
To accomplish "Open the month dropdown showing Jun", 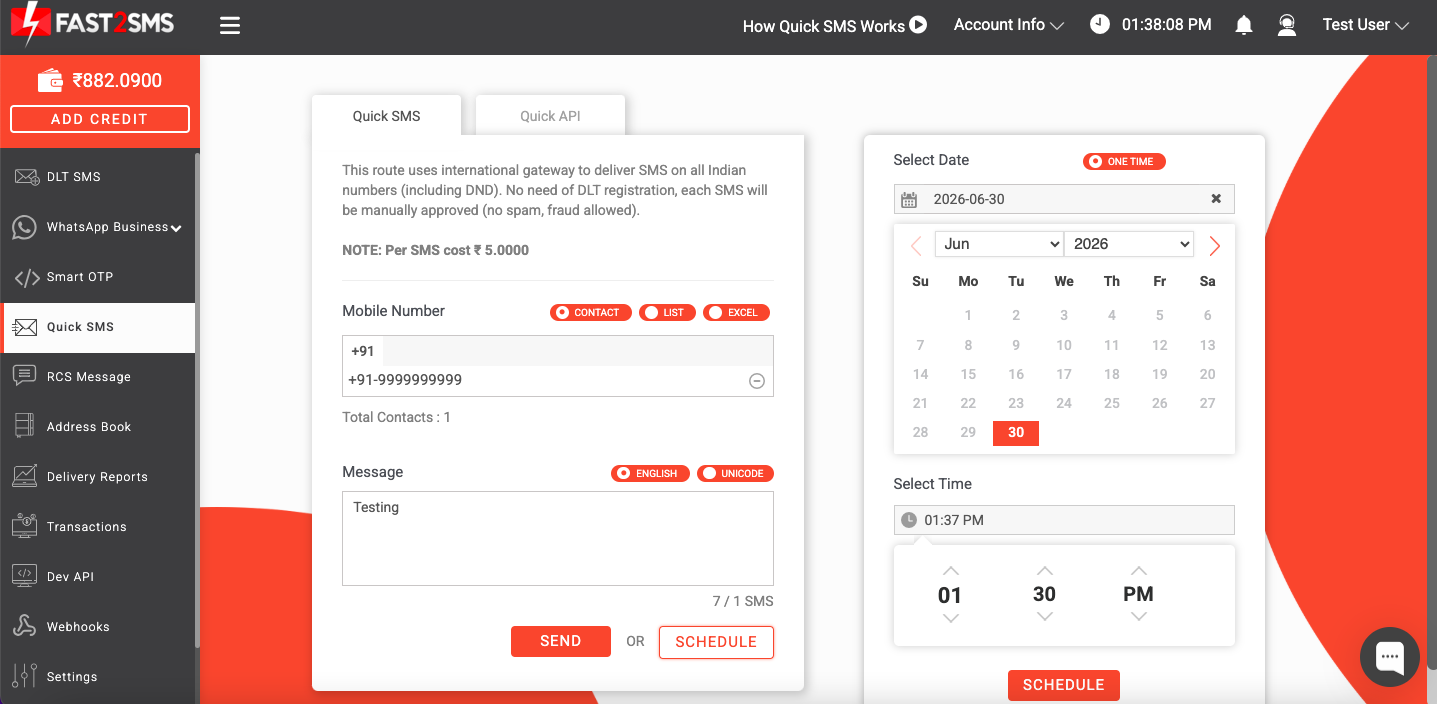I will click(999, 244).
